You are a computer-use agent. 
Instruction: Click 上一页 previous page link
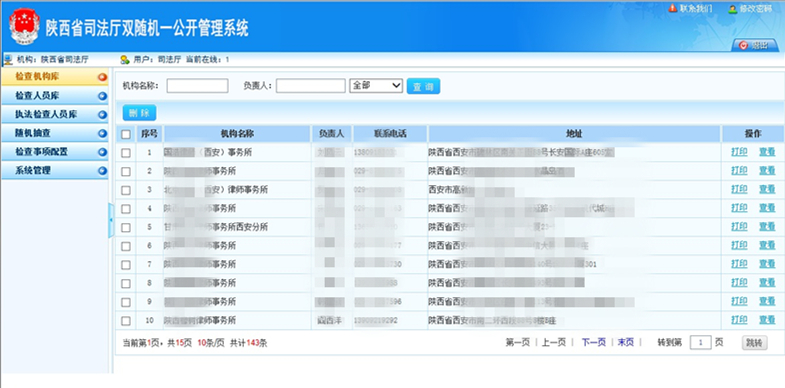[554, 342]
